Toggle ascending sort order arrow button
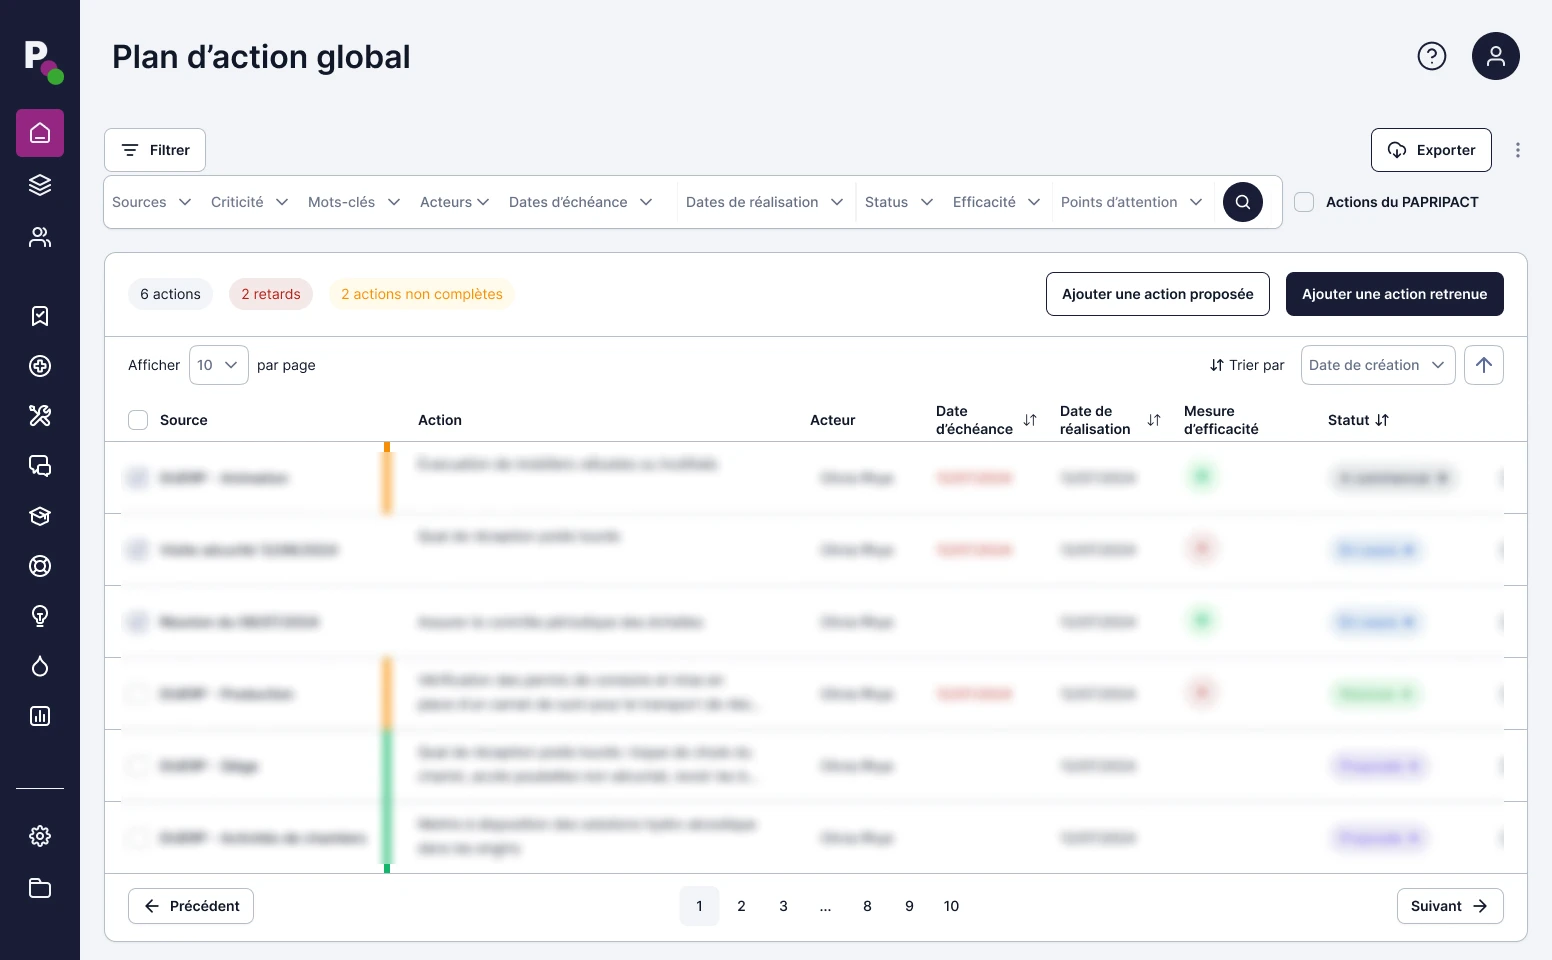1552x960 pixels. coord(1483,365)
